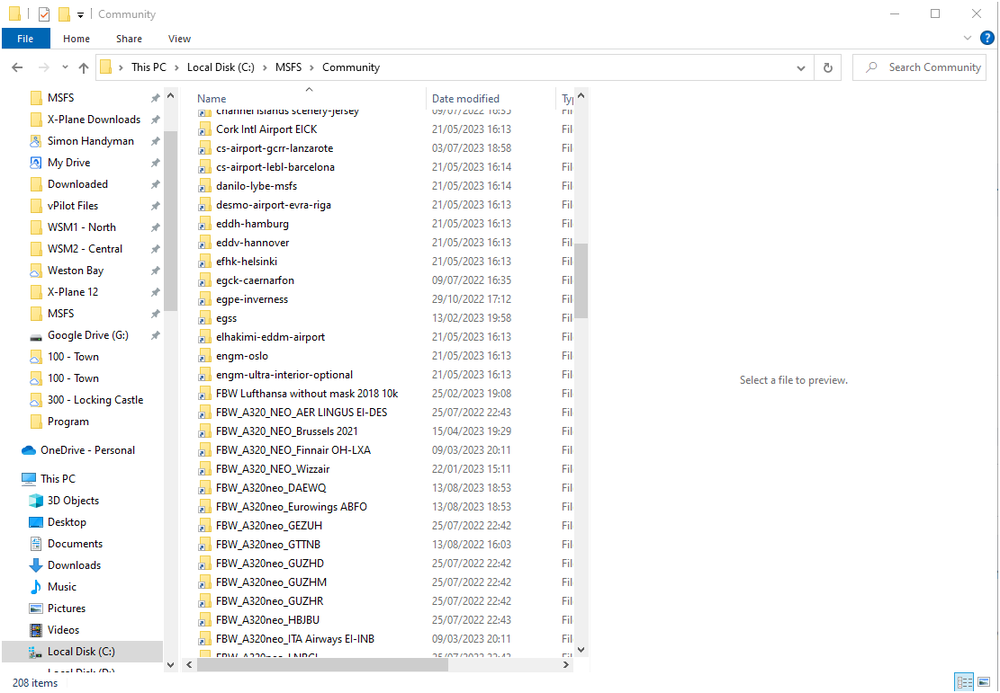This screenshot has height=693, width=1000.
Task: Open the File menu
Action: (x=25, y=38)
